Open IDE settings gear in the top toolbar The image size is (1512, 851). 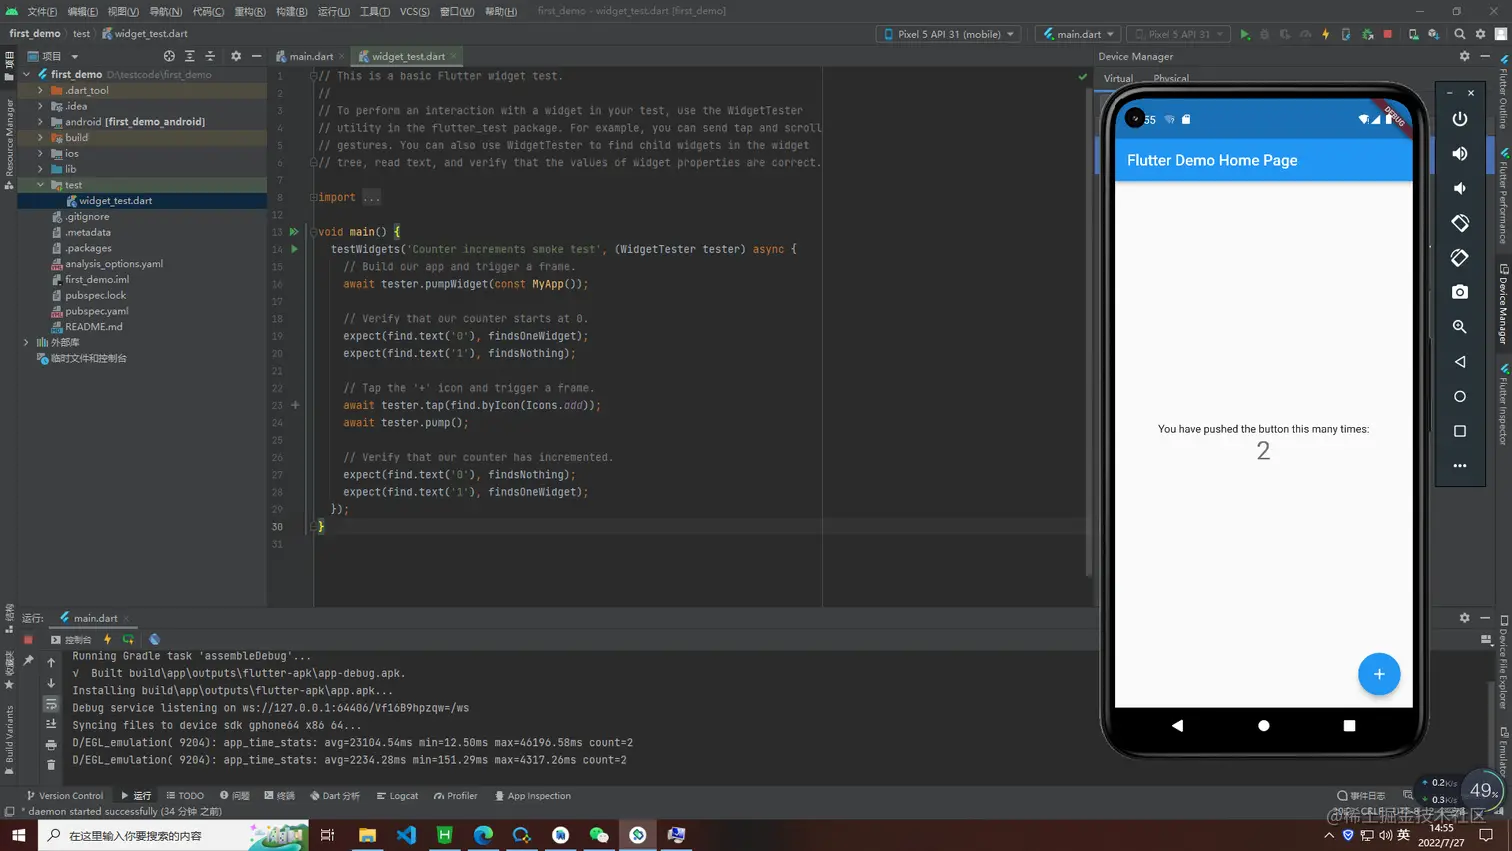1481,34
